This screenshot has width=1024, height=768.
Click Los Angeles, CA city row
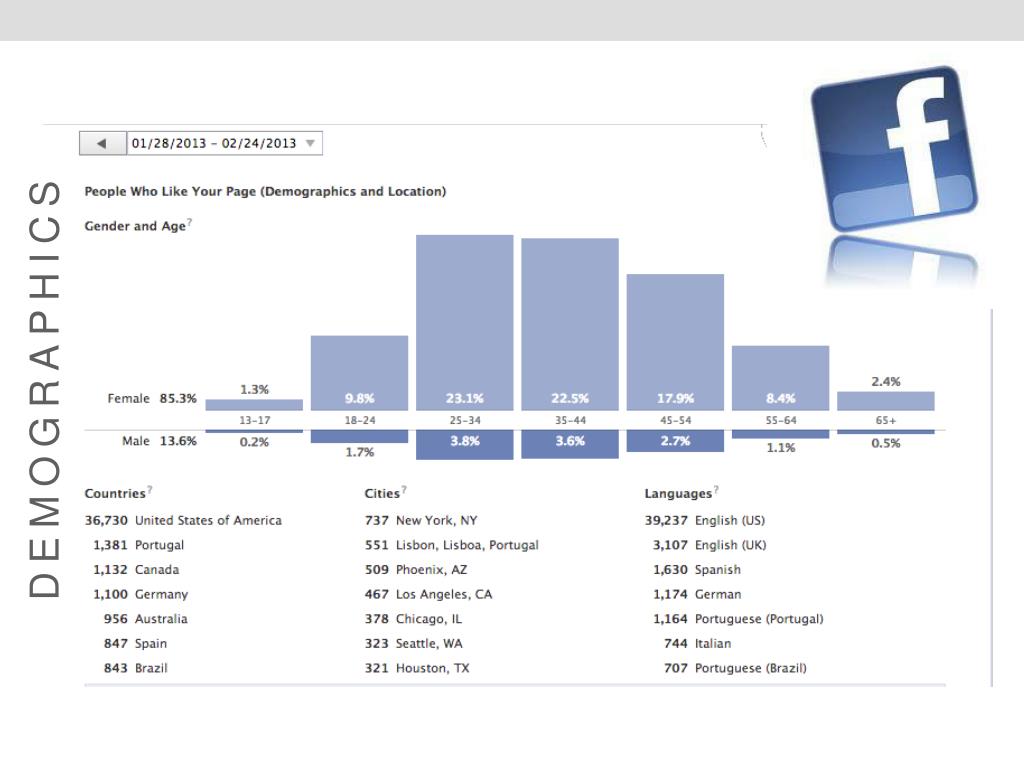coord(428,595)
